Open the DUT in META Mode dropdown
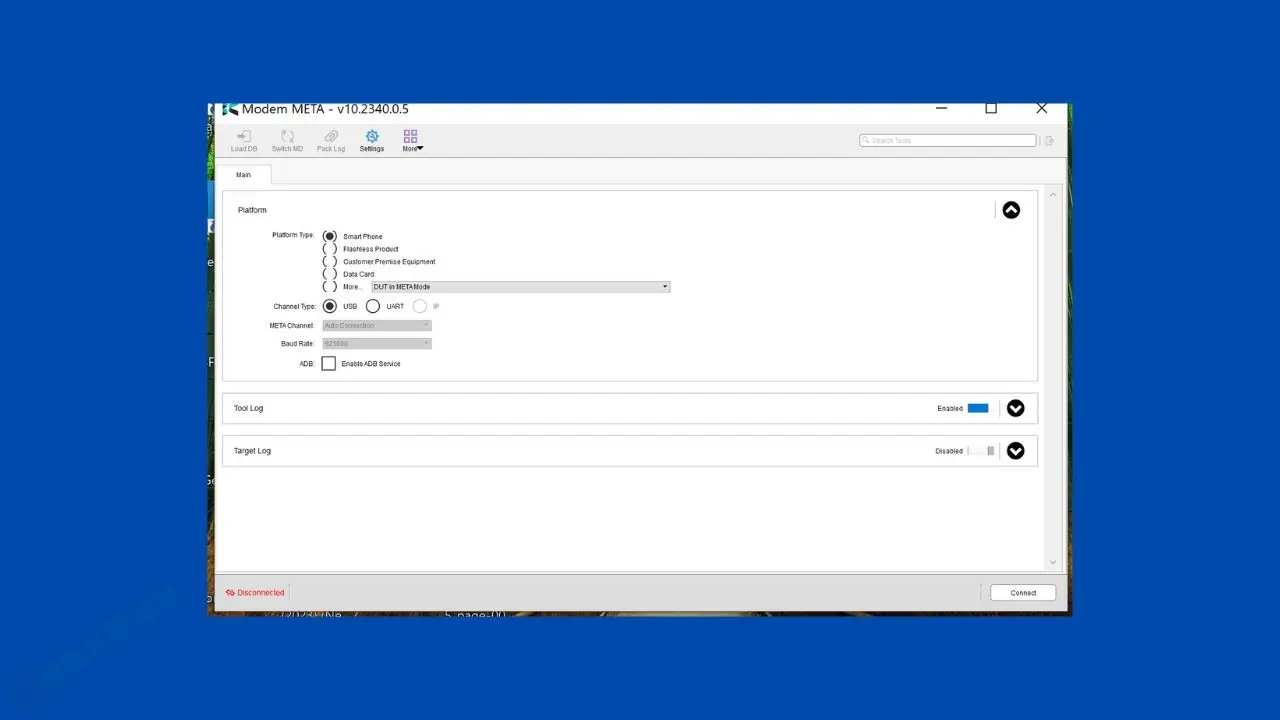Screen dimensions: 1280x720 point(521,287)
